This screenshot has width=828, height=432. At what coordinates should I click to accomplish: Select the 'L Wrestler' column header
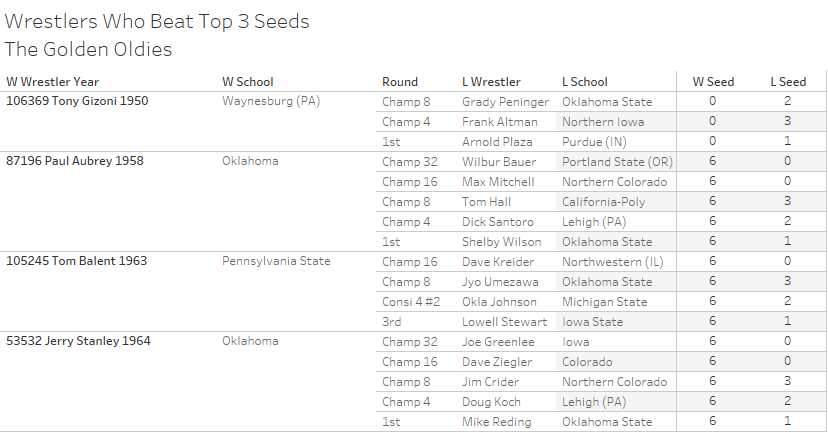pos(491,82)
